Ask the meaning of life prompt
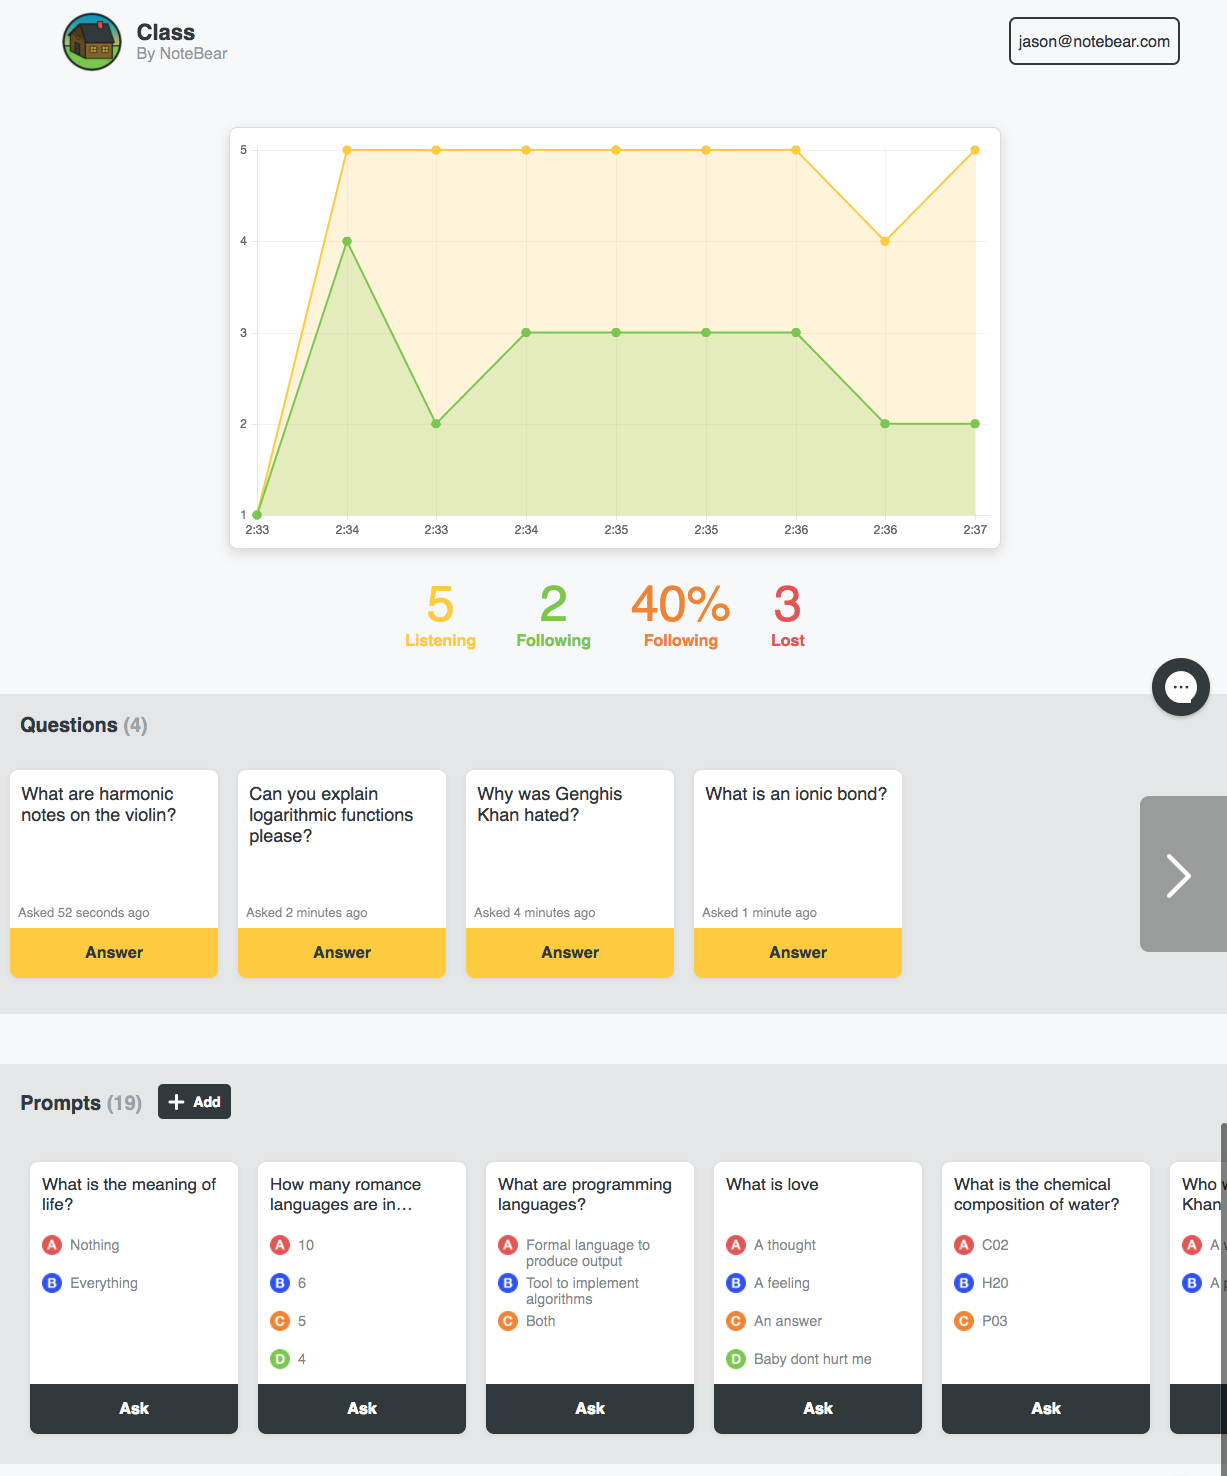This screenshot has width=1227, height=1476. (x=134, y=1408)
